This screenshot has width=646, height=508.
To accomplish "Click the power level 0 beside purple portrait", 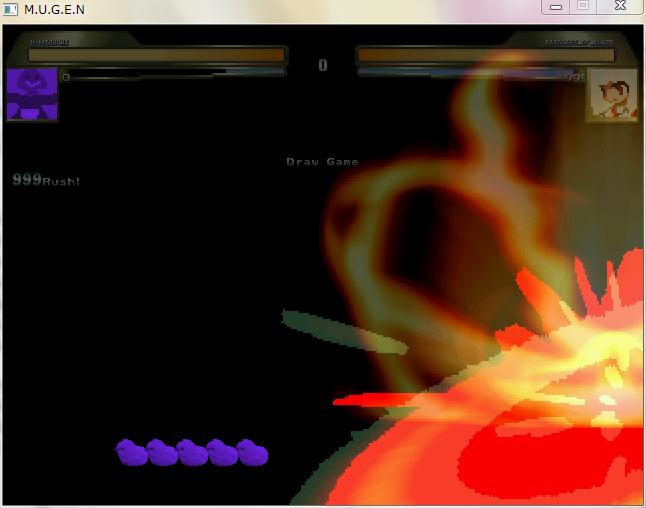I will click(66, 77).
